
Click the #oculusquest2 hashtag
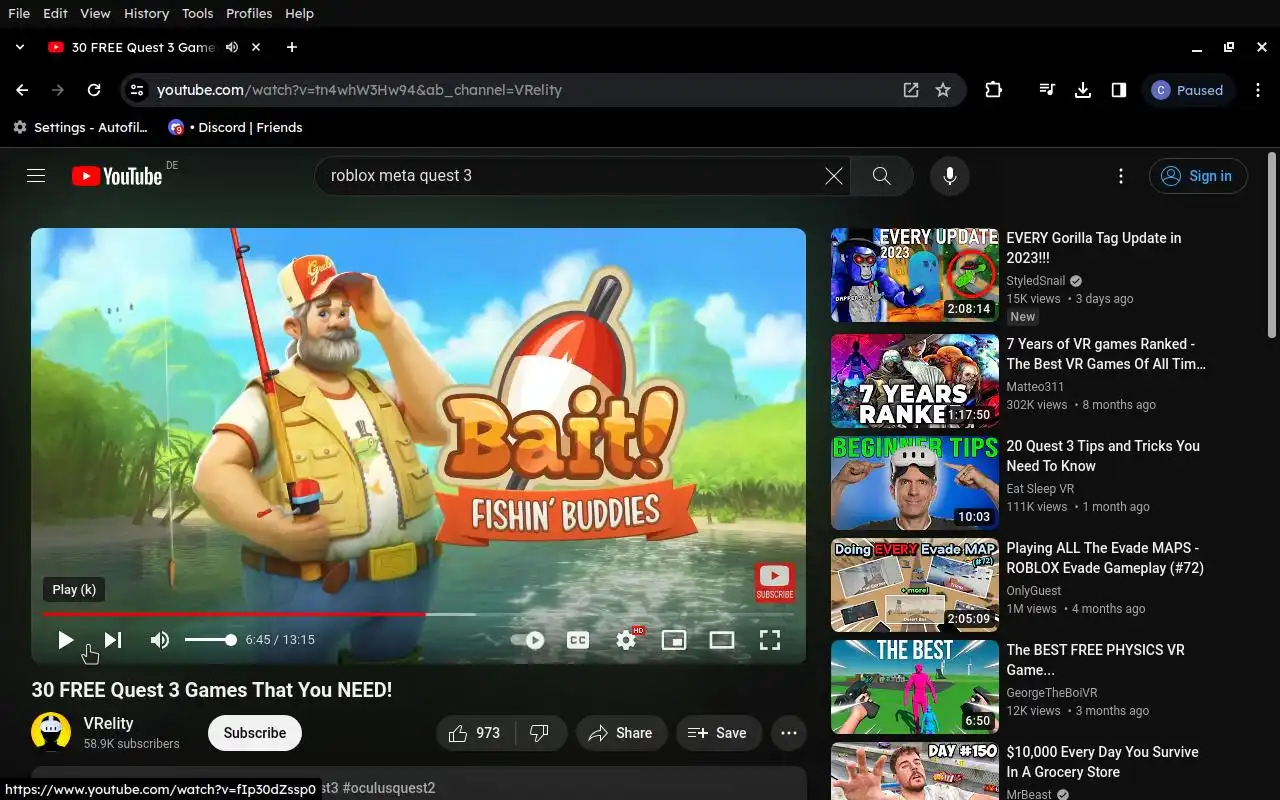pyautogui.click(x=389, y=788)
